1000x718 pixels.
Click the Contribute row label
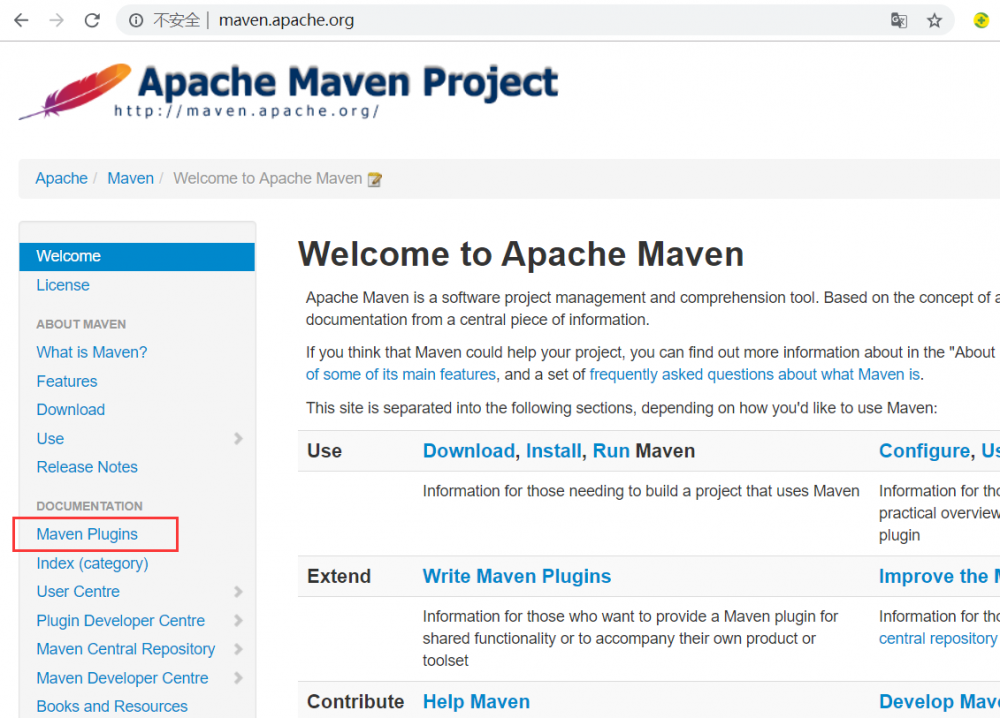point(355,701)
